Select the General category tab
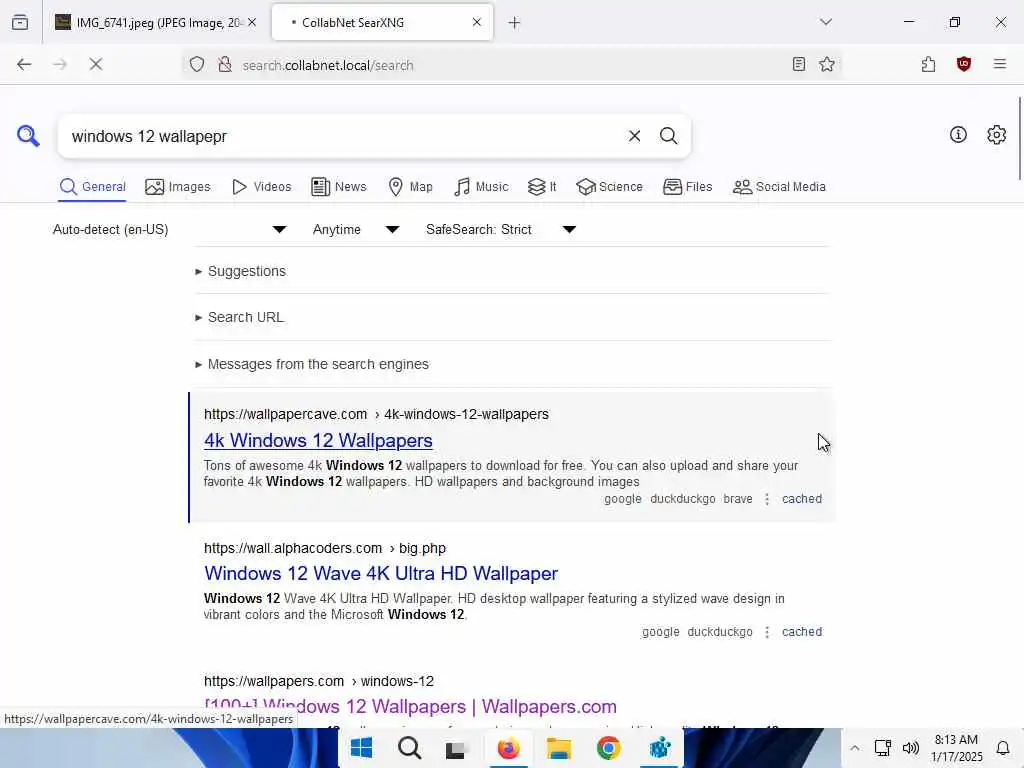The image size is (1024, 768). [92, 187]
